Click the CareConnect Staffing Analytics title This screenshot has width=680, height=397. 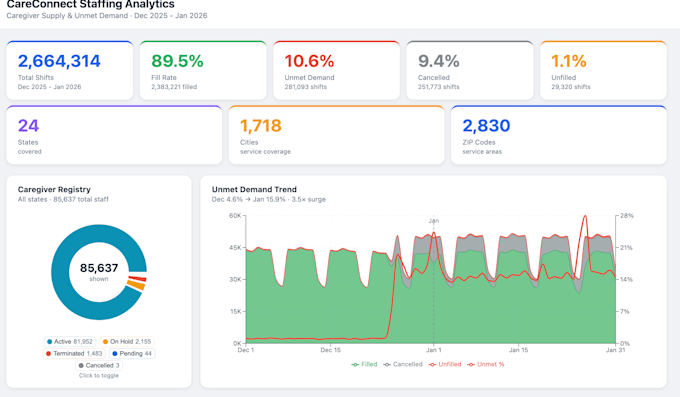pyautogui.click(x=91, y=4)
